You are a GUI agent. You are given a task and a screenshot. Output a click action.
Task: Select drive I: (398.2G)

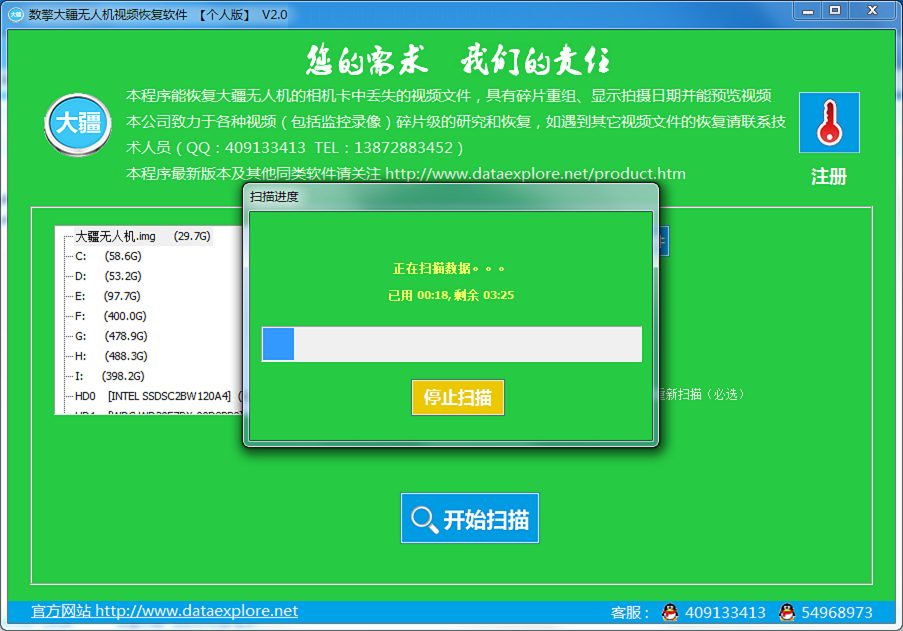(109, 376)
